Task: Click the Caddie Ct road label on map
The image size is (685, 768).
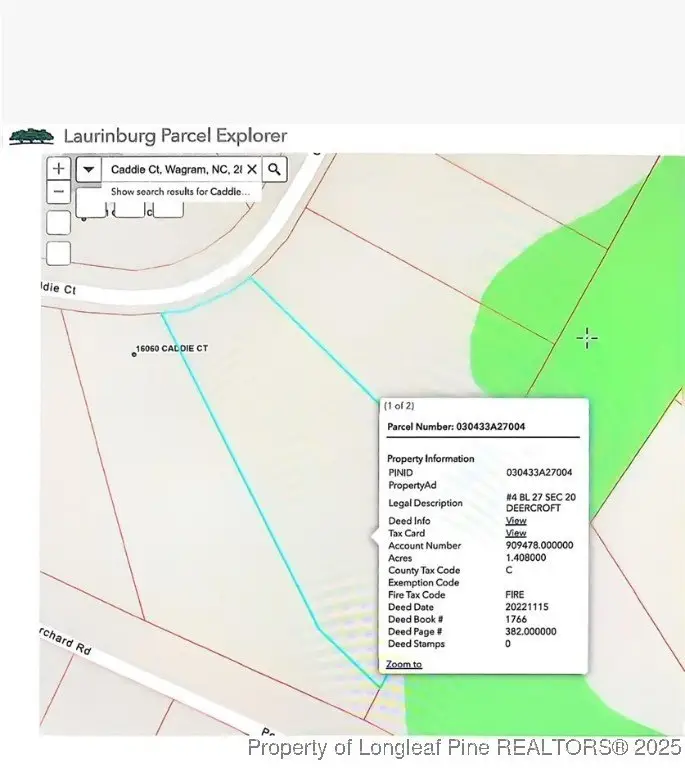Action: click(58, 289)
